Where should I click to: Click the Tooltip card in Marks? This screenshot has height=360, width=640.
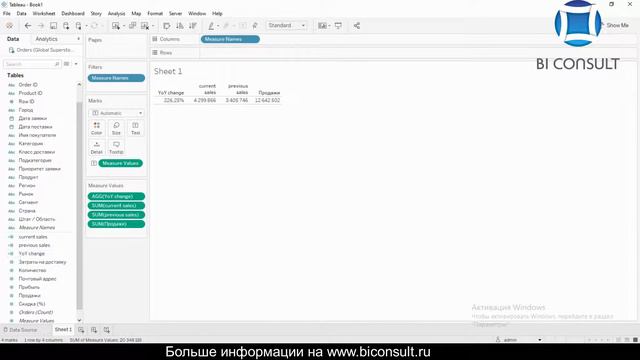(x=116, y=147)
